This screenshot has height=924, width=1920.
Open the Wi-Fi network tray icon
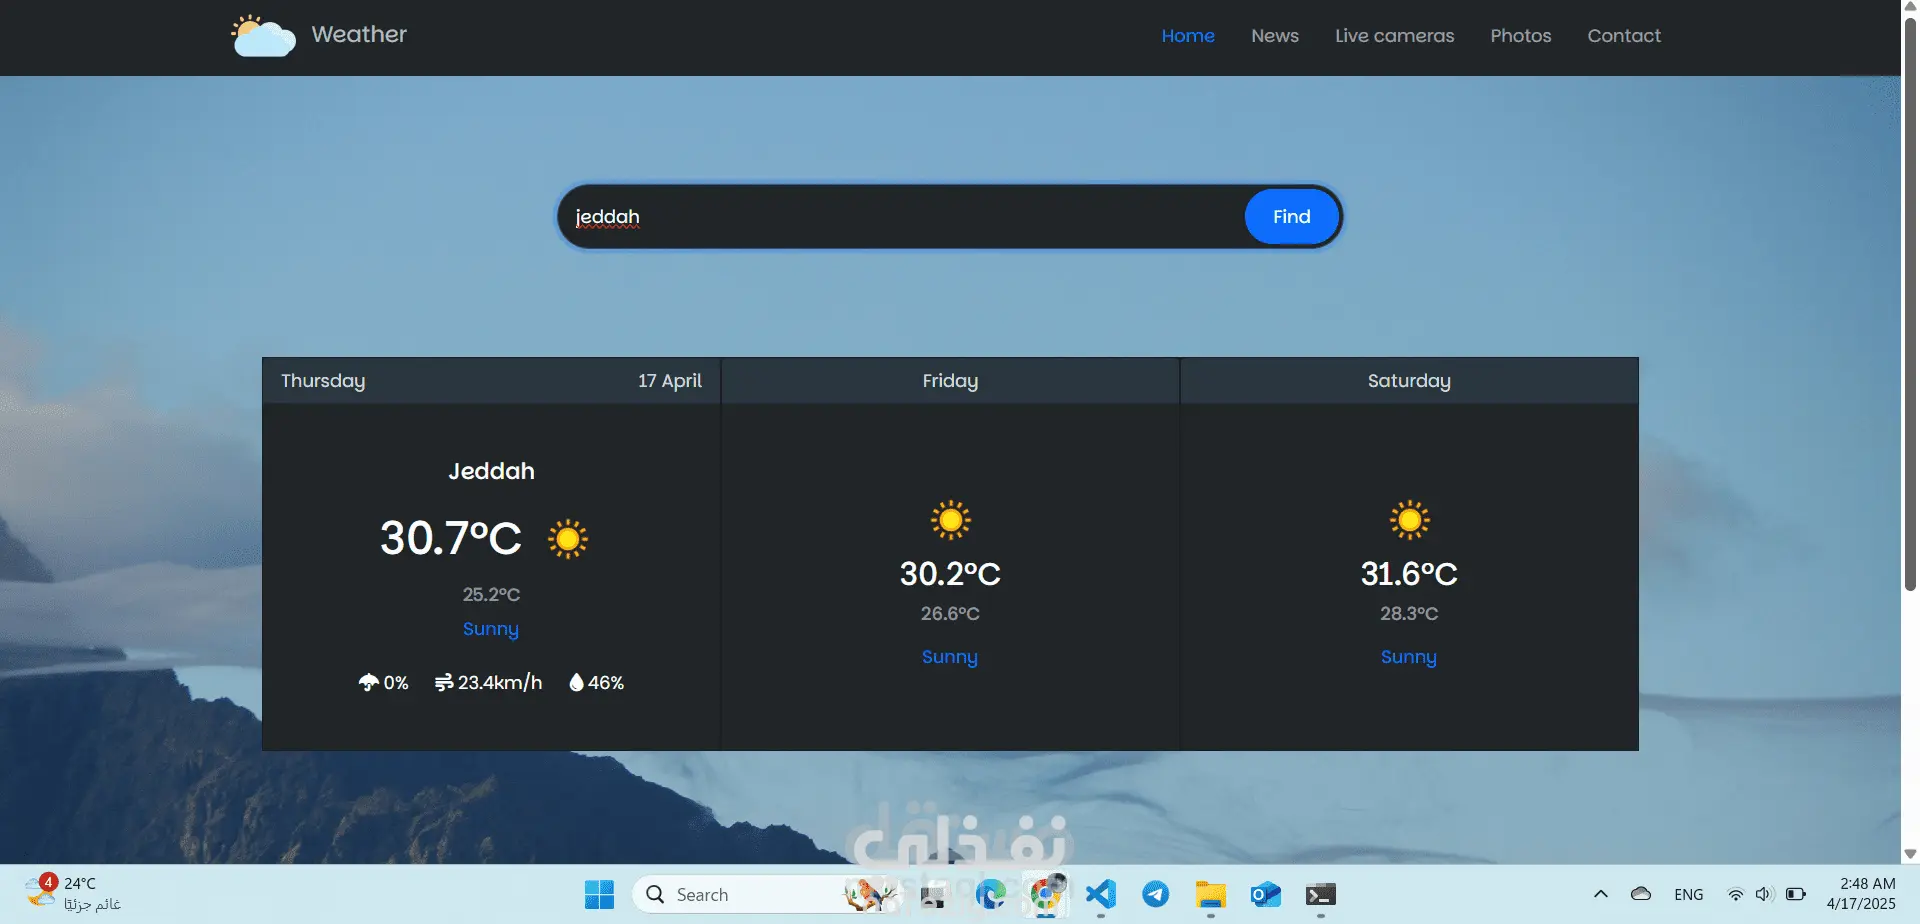tap(1735, 894)
